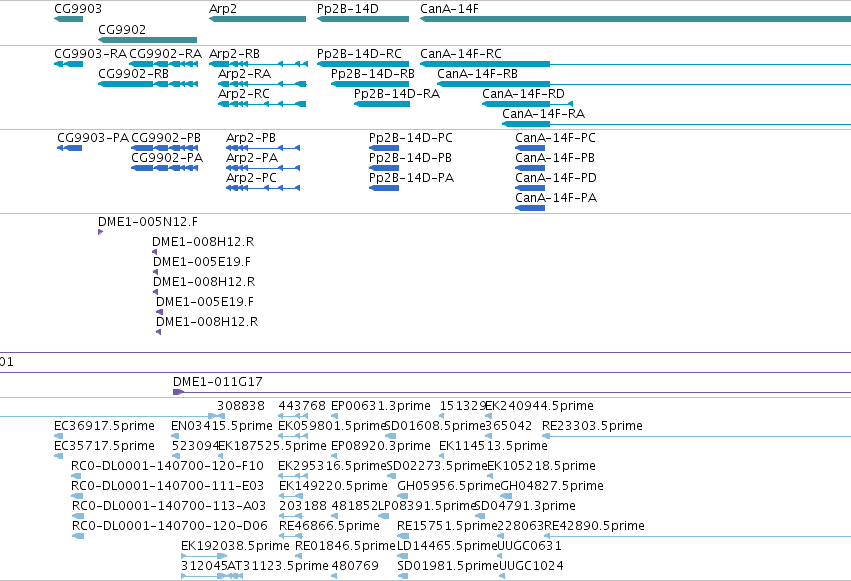Select EST RC0-DL0001-140700-120-F10
Image resolution: width=851 pixels, height=581 pixels.
click(77, 476)
